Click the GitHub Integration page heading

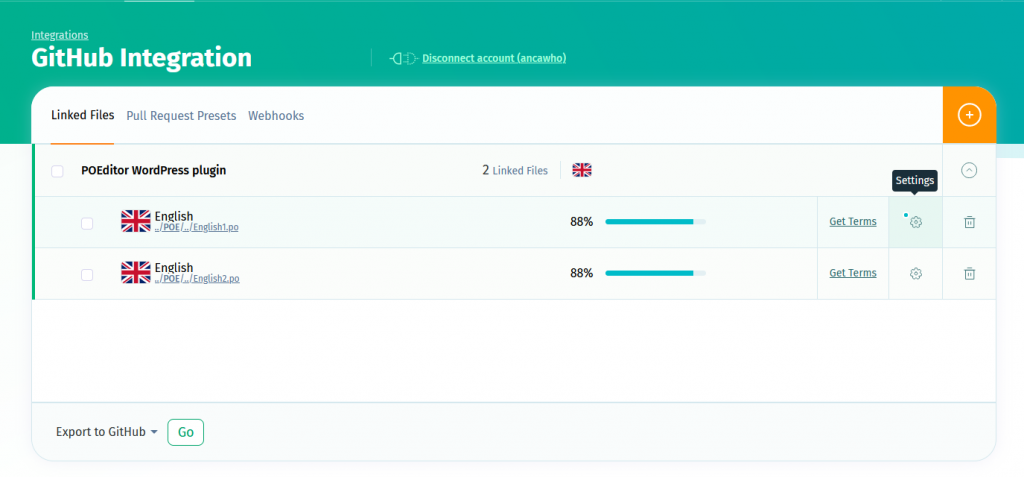click(142, 58)
